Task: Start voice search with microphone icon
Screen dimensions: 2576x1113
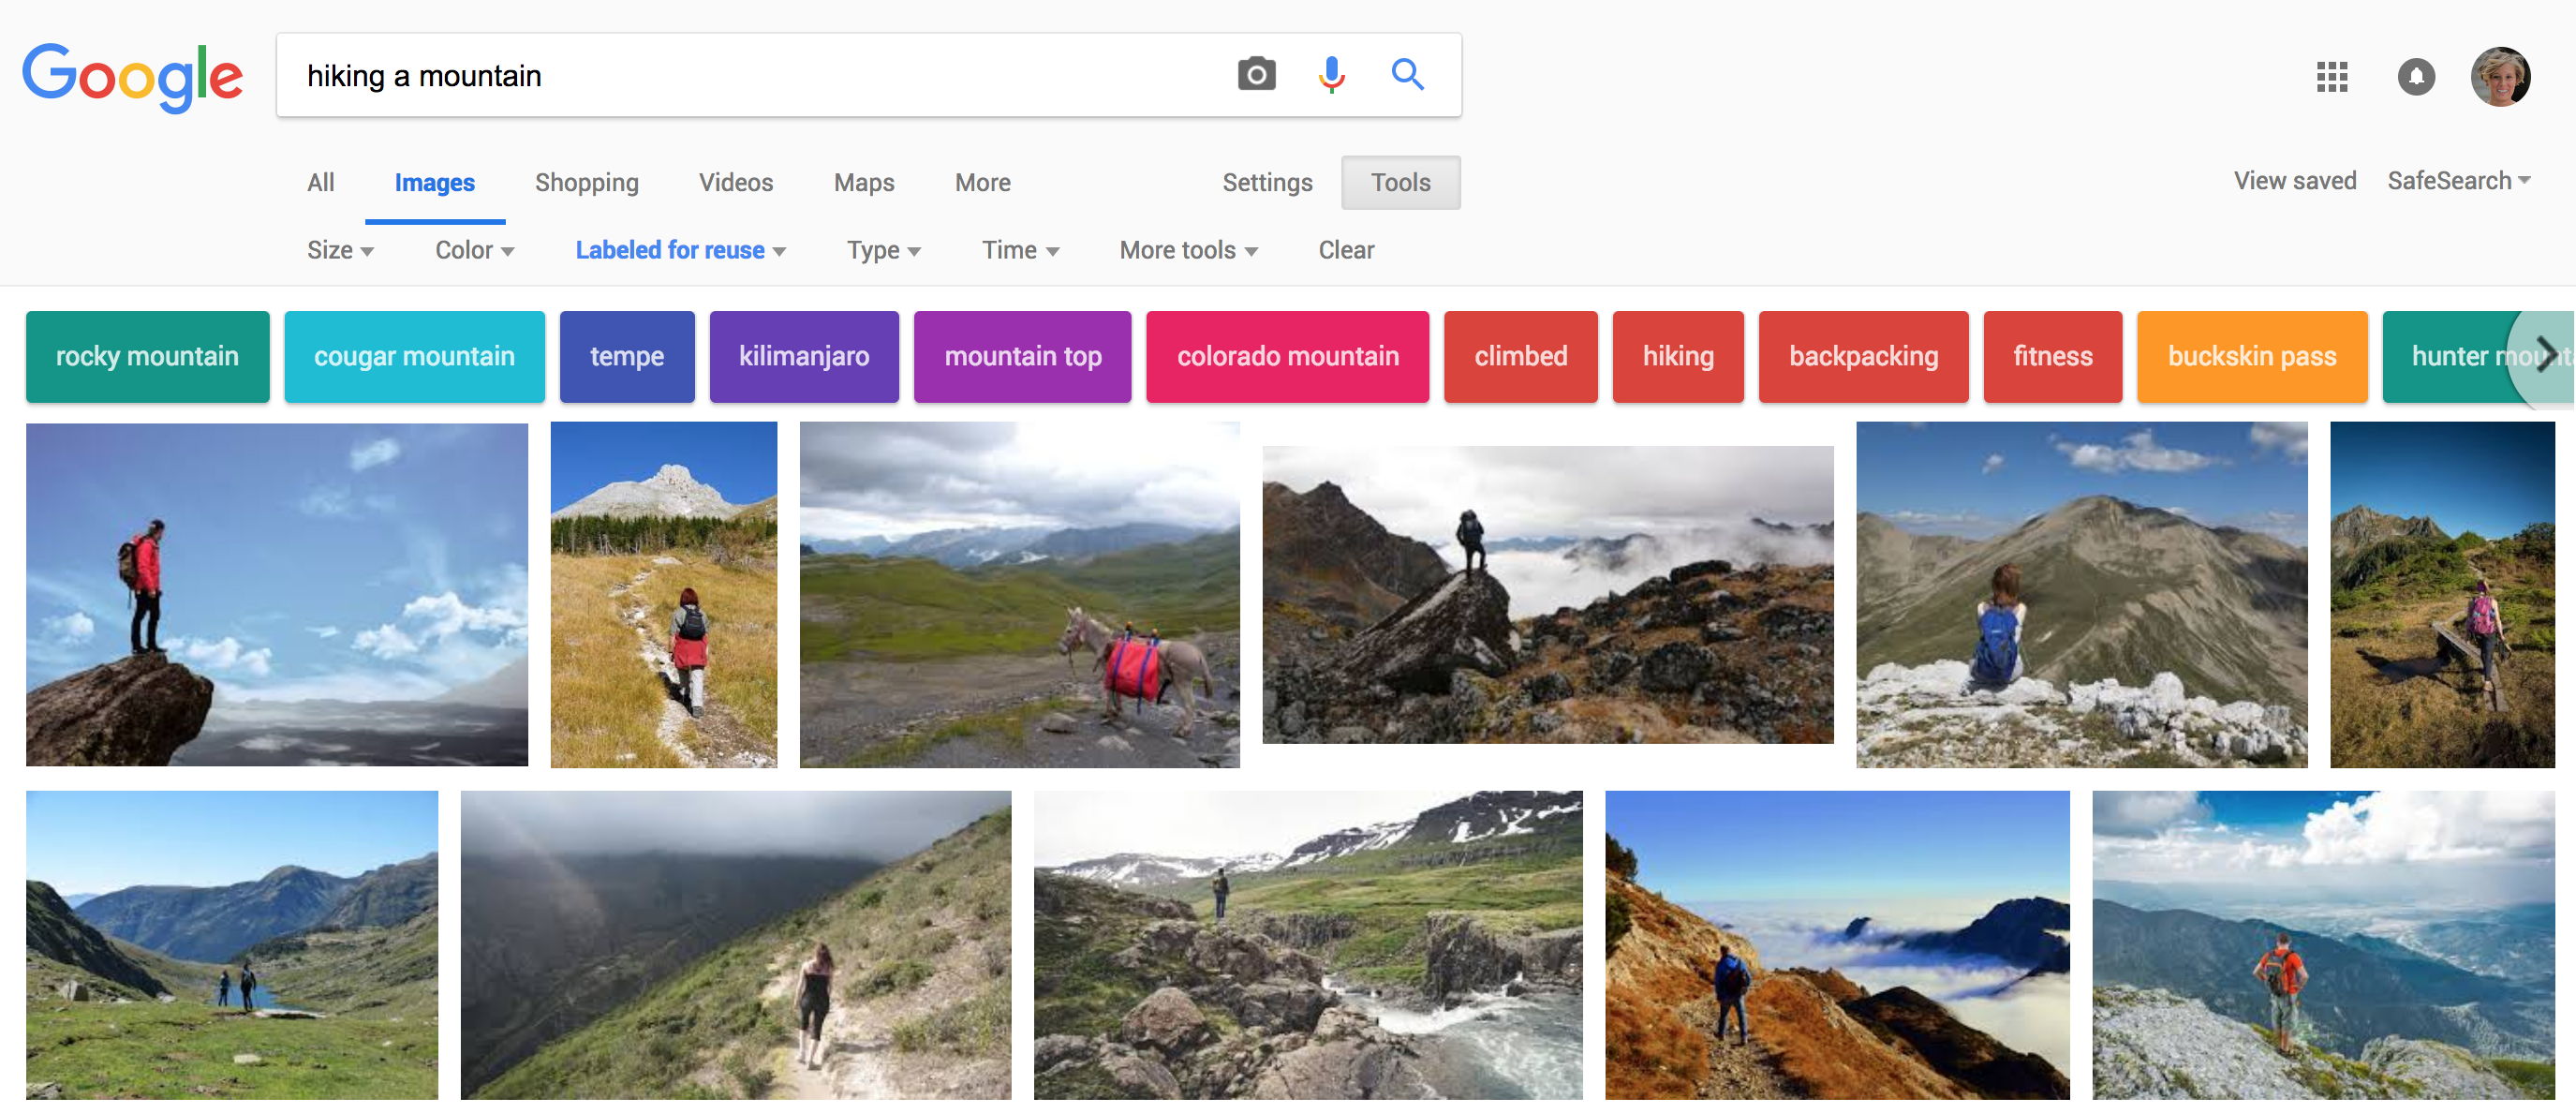Action: (1331, 75)
